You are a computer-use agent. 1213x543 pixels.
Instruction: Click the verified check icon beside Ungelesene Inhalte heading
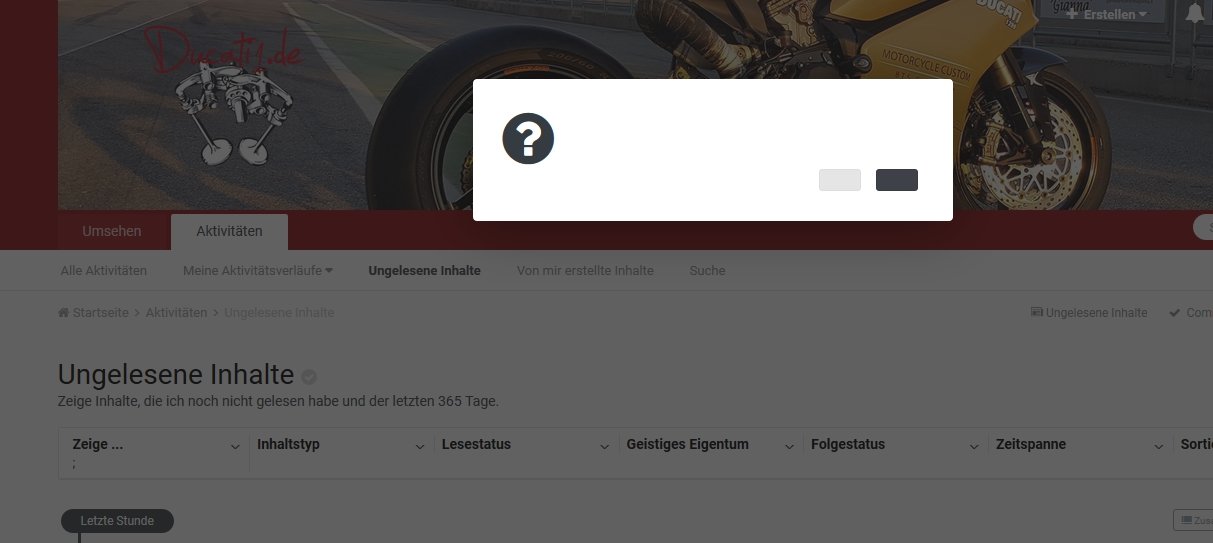pos(309,377)
